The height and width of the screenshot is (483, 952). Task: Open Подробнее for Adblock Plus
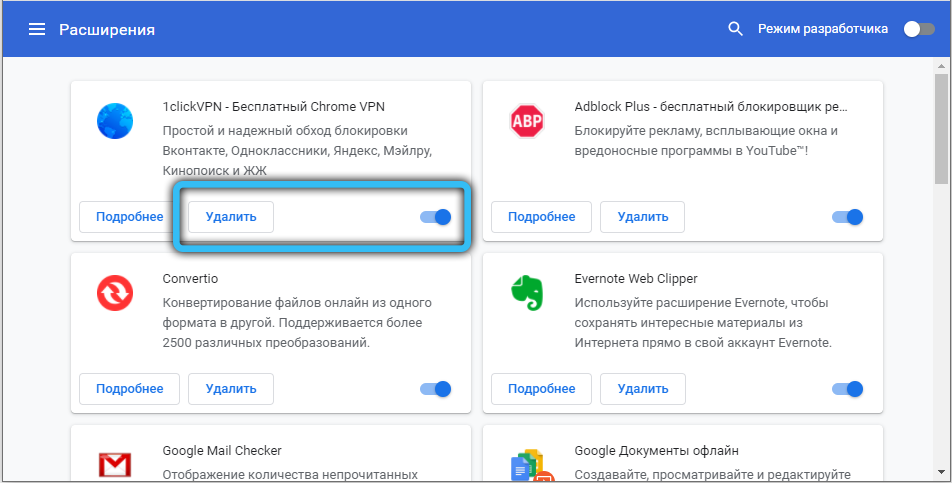click(x=541, y=216)
